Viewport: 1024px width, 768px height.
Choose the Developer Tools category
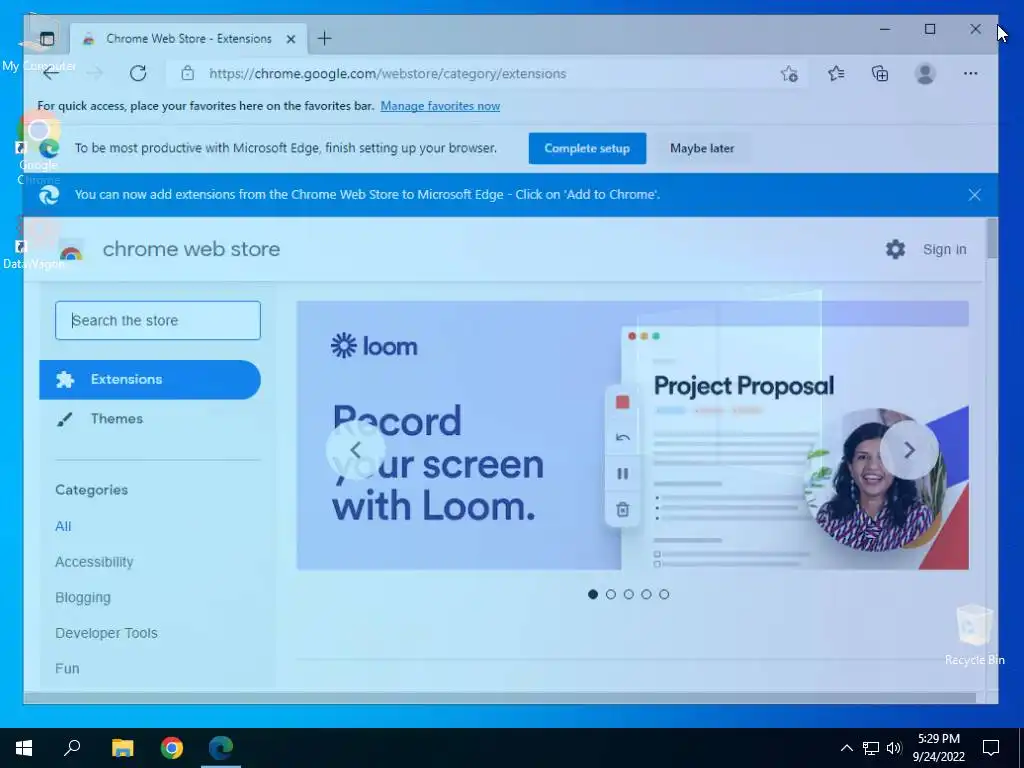106,633
